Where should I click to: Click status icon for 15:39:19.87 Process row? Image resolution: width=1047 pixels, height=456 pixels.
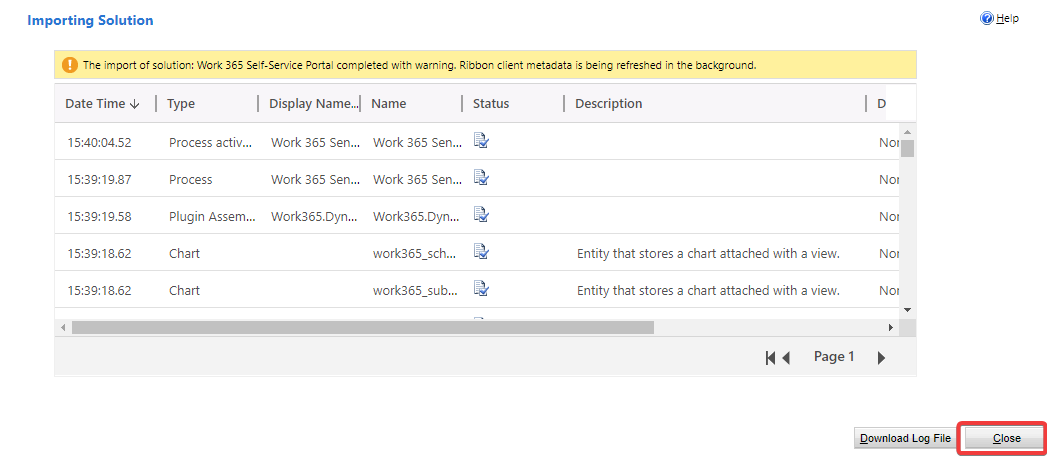click(481, 178)
